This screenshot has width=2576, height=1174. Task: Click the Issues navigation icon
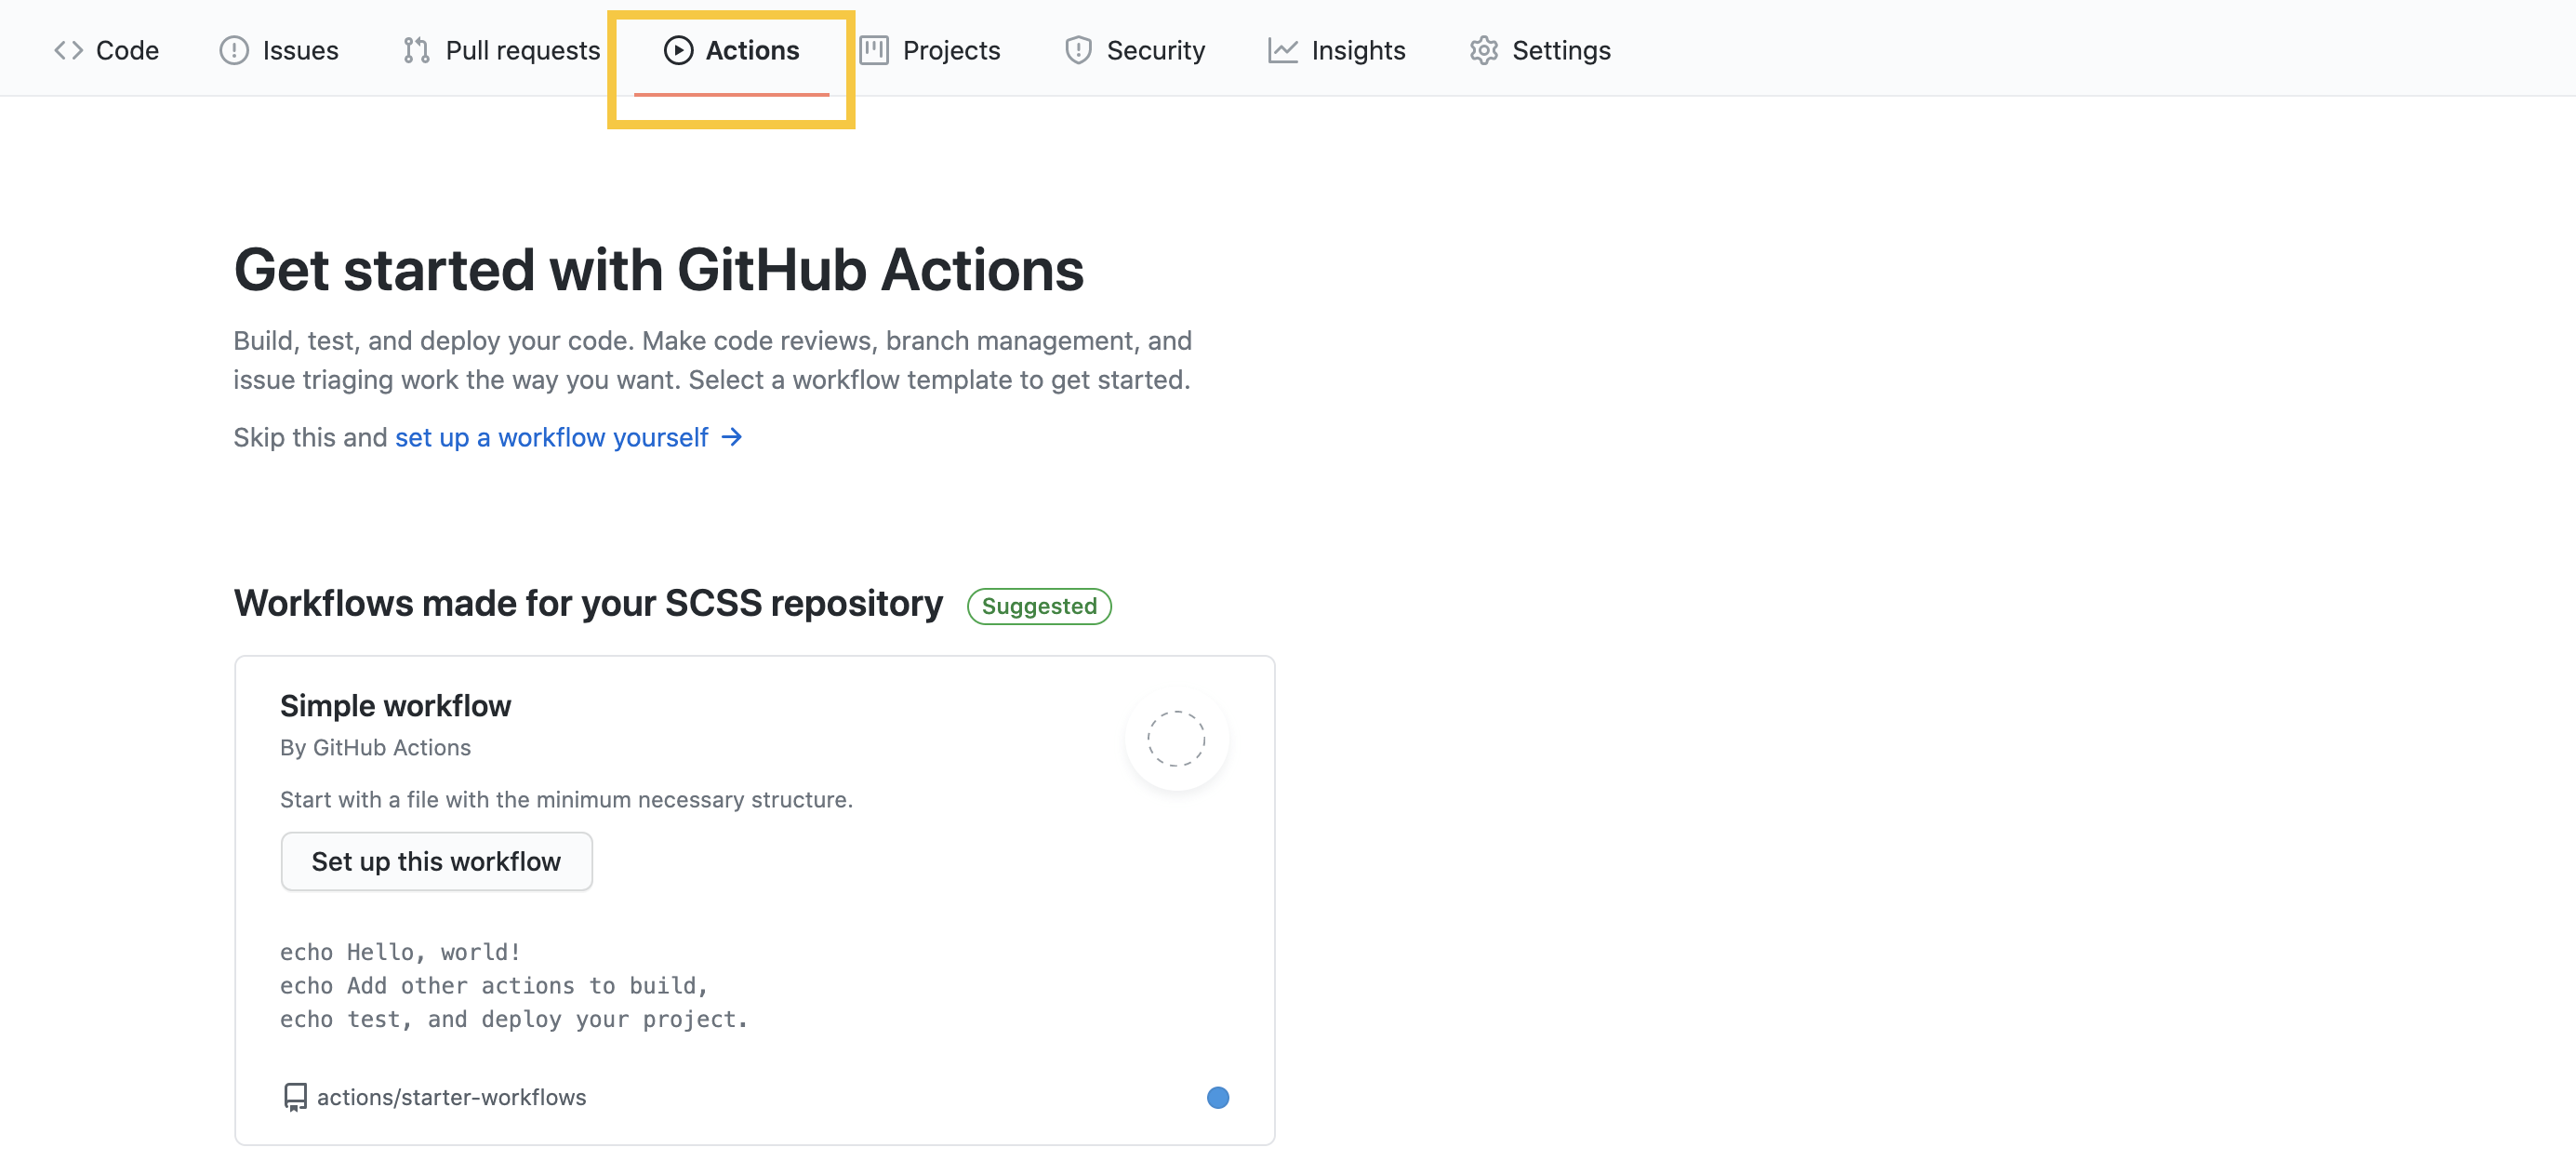pos(232,47)
